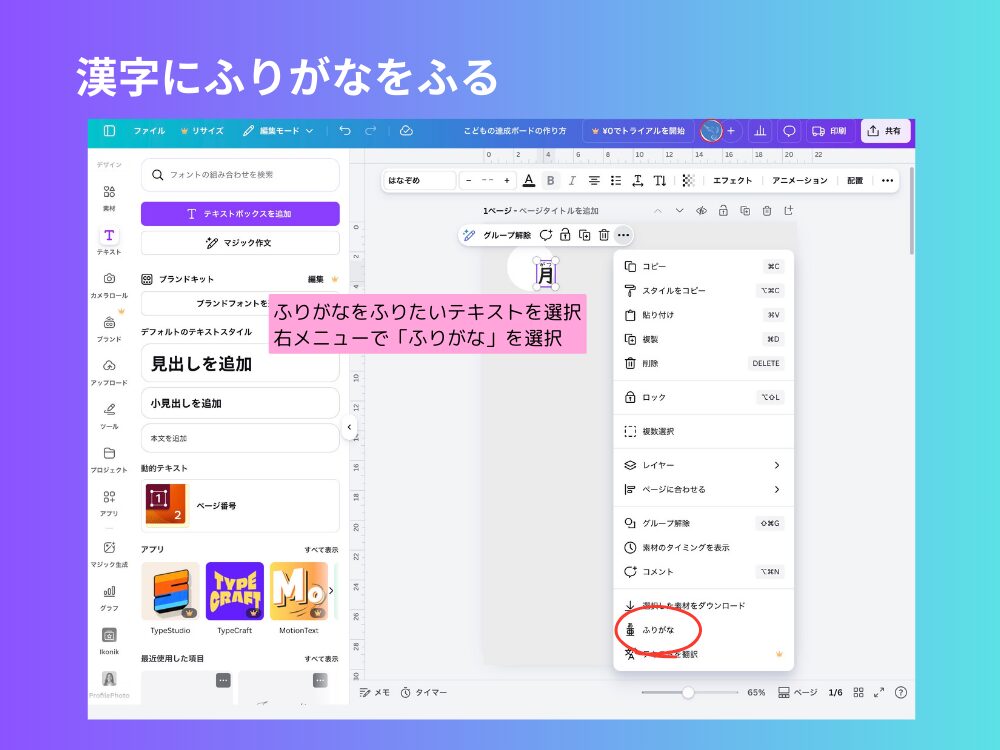This screenshot has width=1000, height=750.
Task: Toggle bold formatting on the text
Action: pyautogui.click(x=551, y=180)
